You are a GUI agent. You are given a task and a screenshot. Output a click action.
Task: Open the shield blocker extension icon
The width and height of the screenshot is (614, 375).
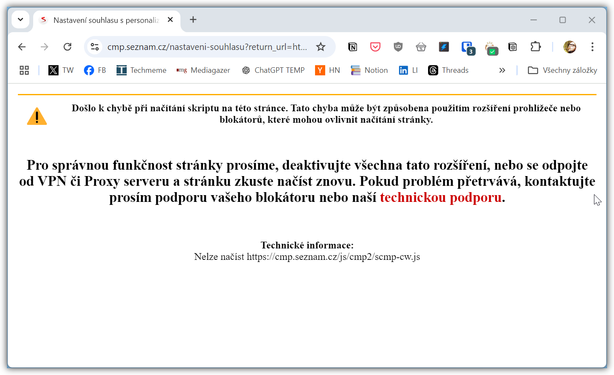(x=398, y=47)
